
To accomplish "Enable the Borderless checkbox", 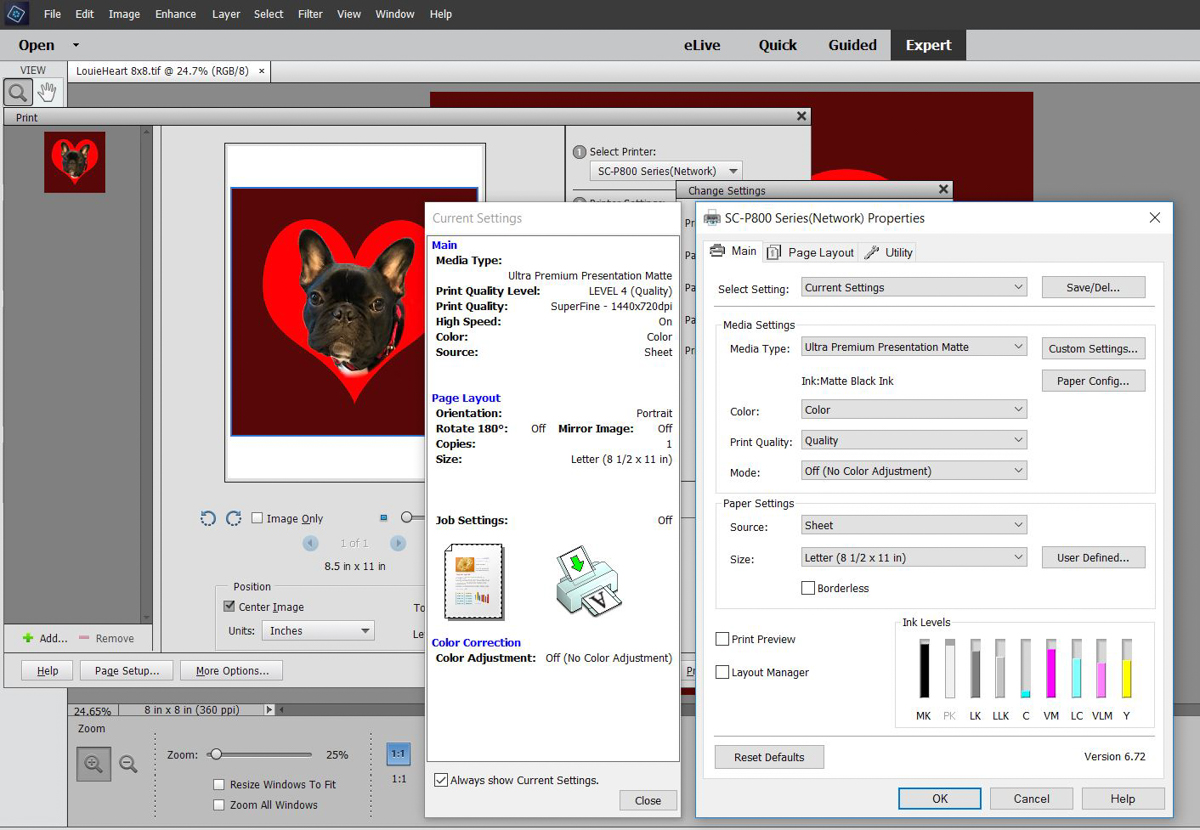I will point(808,588).
